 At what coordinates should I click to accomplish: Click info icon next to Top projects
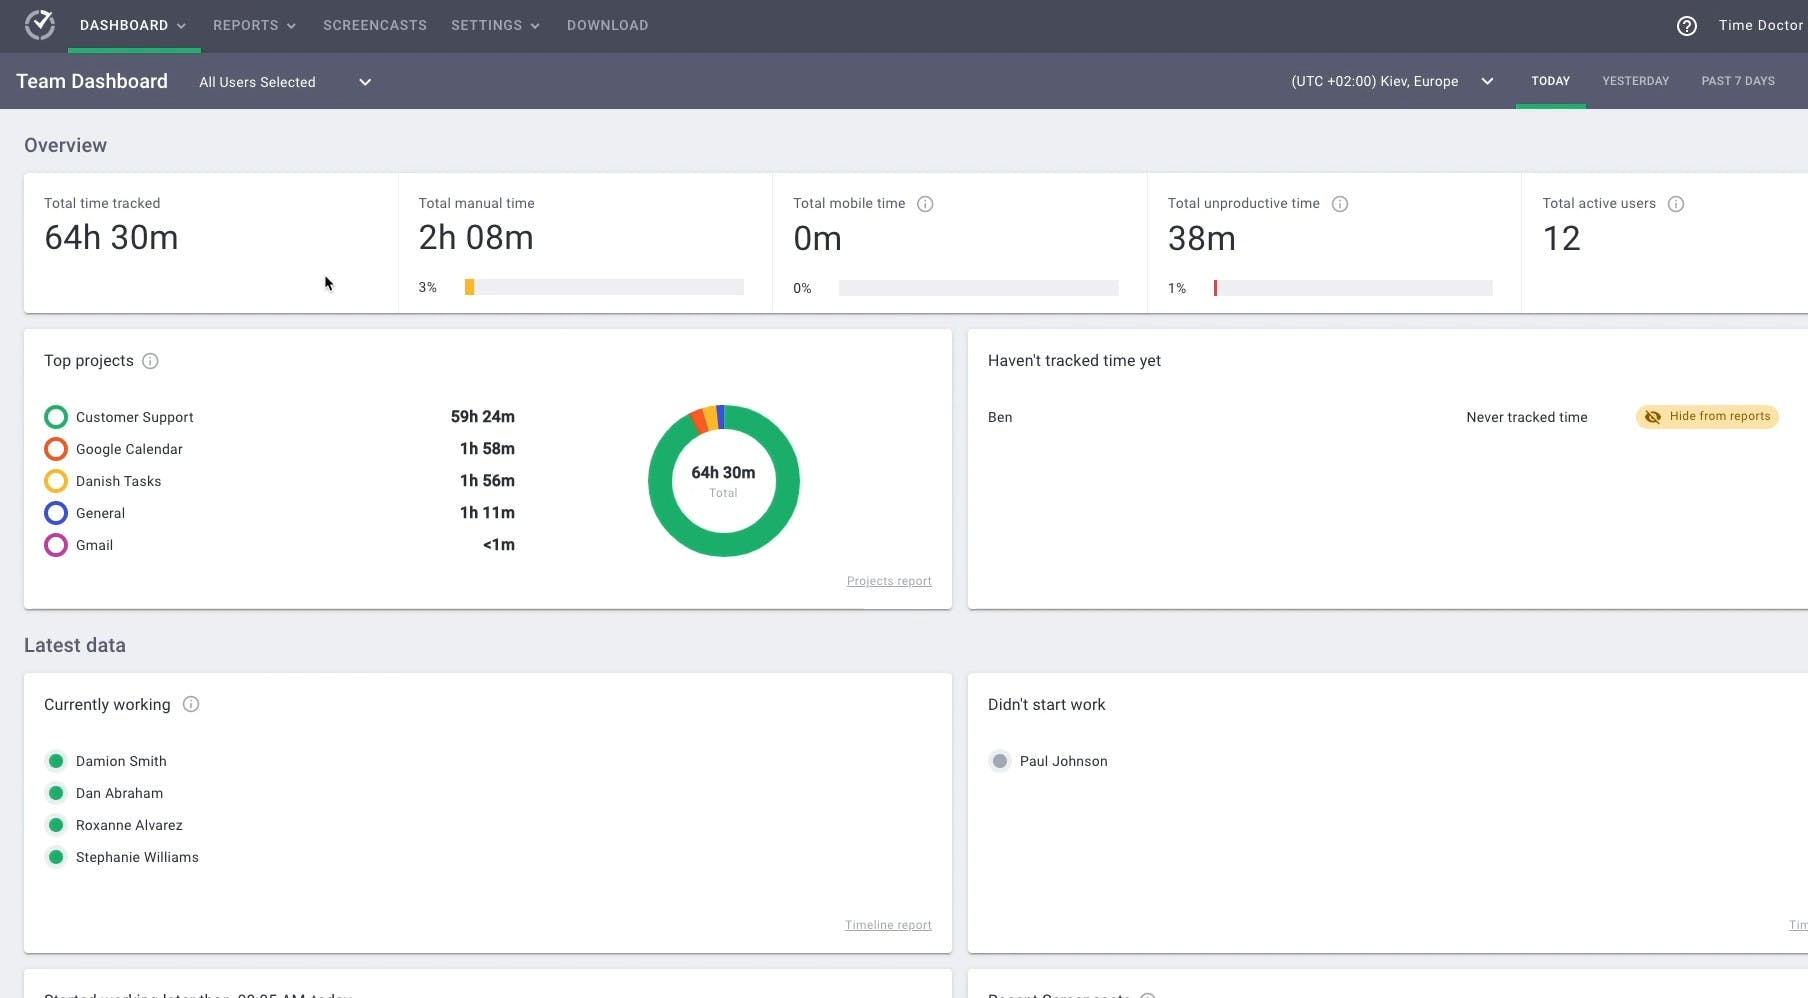point(150,361)
